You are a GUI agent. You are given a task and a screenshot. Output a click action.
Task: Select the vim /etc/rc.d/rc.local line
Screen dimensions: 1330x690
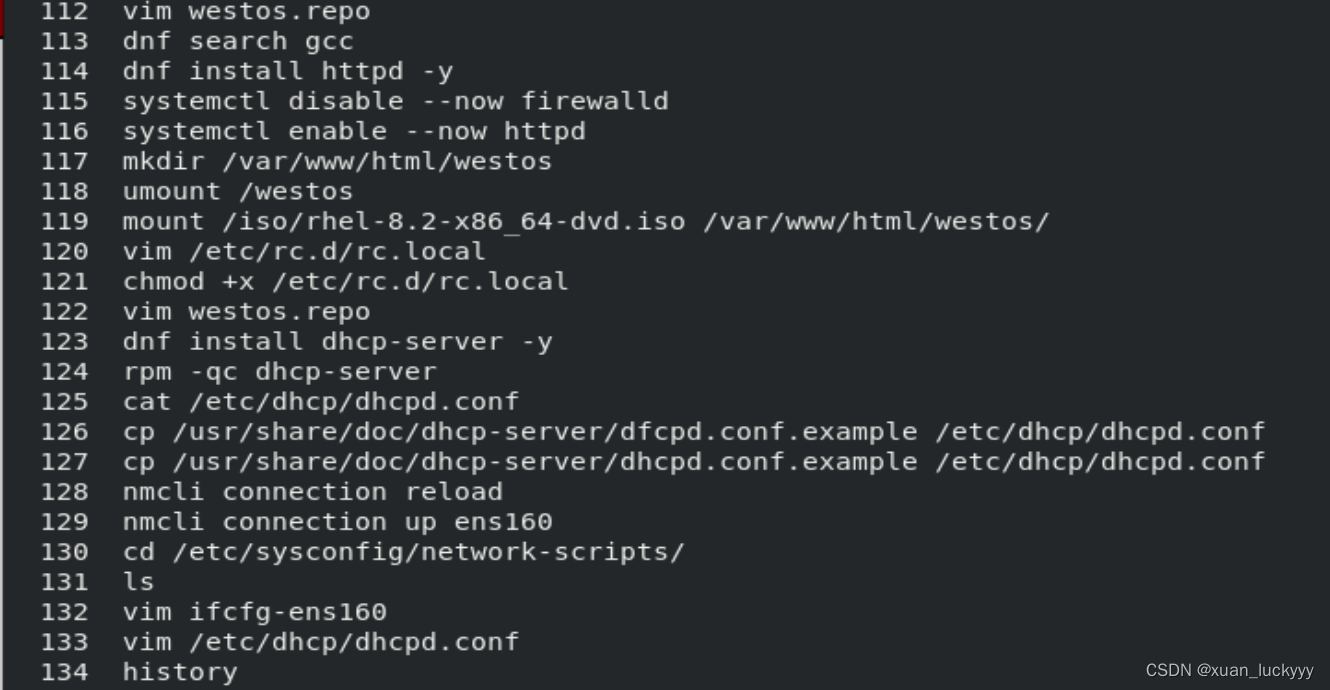point(304,252)
